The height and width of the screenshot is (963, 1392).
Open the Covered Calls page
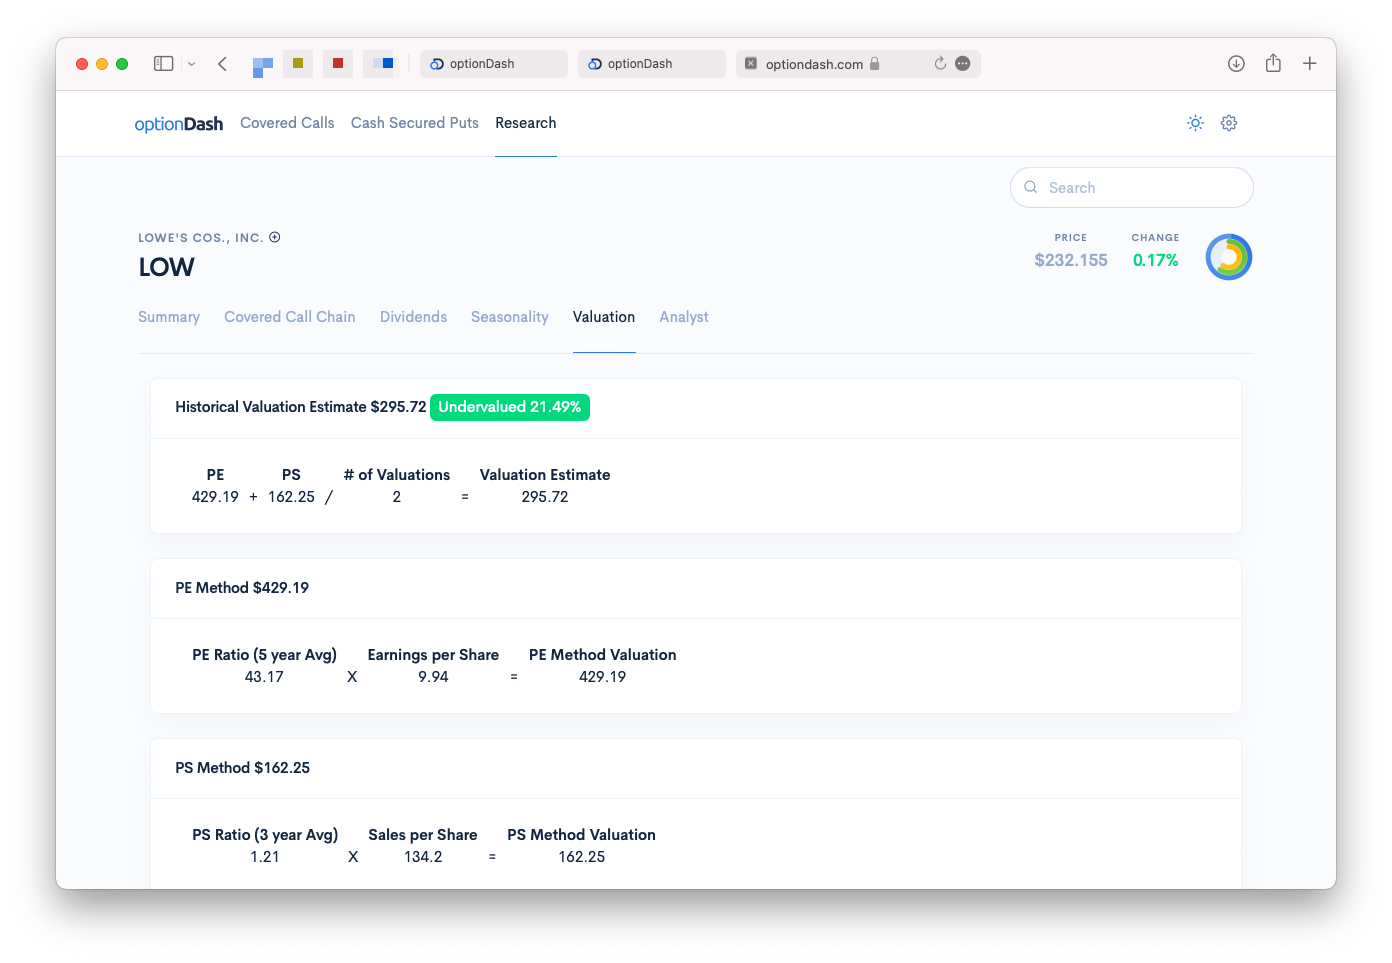pyautogui.click(x=288, y=123)
